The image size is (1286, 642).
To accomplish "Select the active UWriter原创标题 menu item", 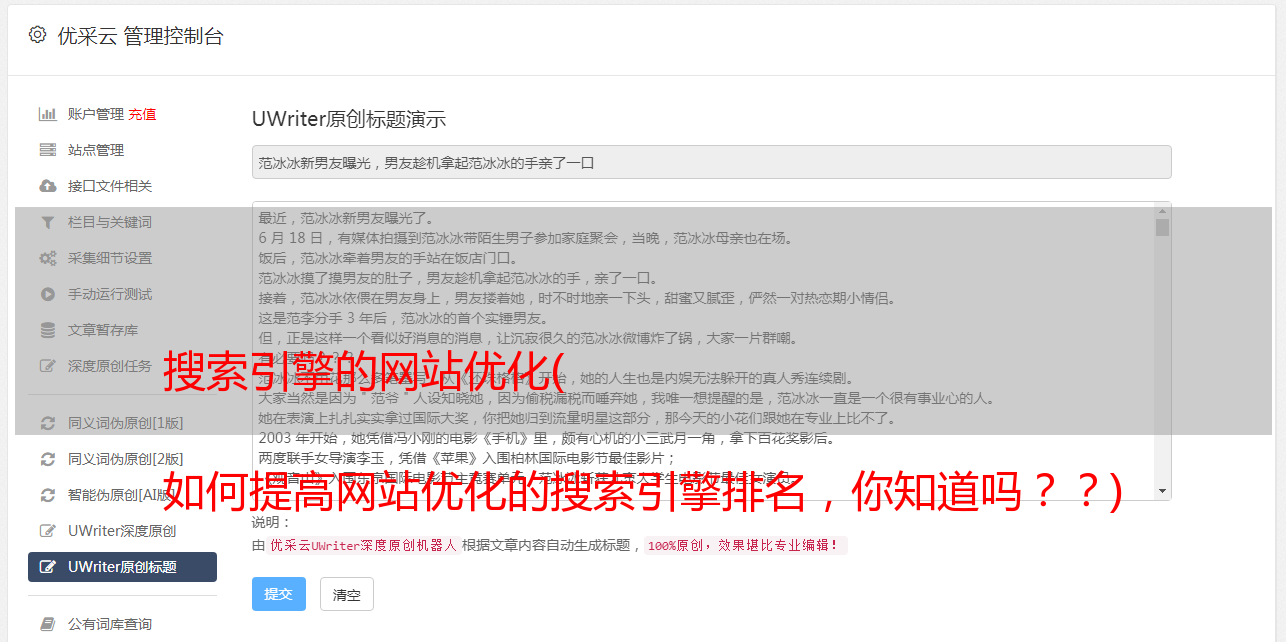I will tap(122, 567).
